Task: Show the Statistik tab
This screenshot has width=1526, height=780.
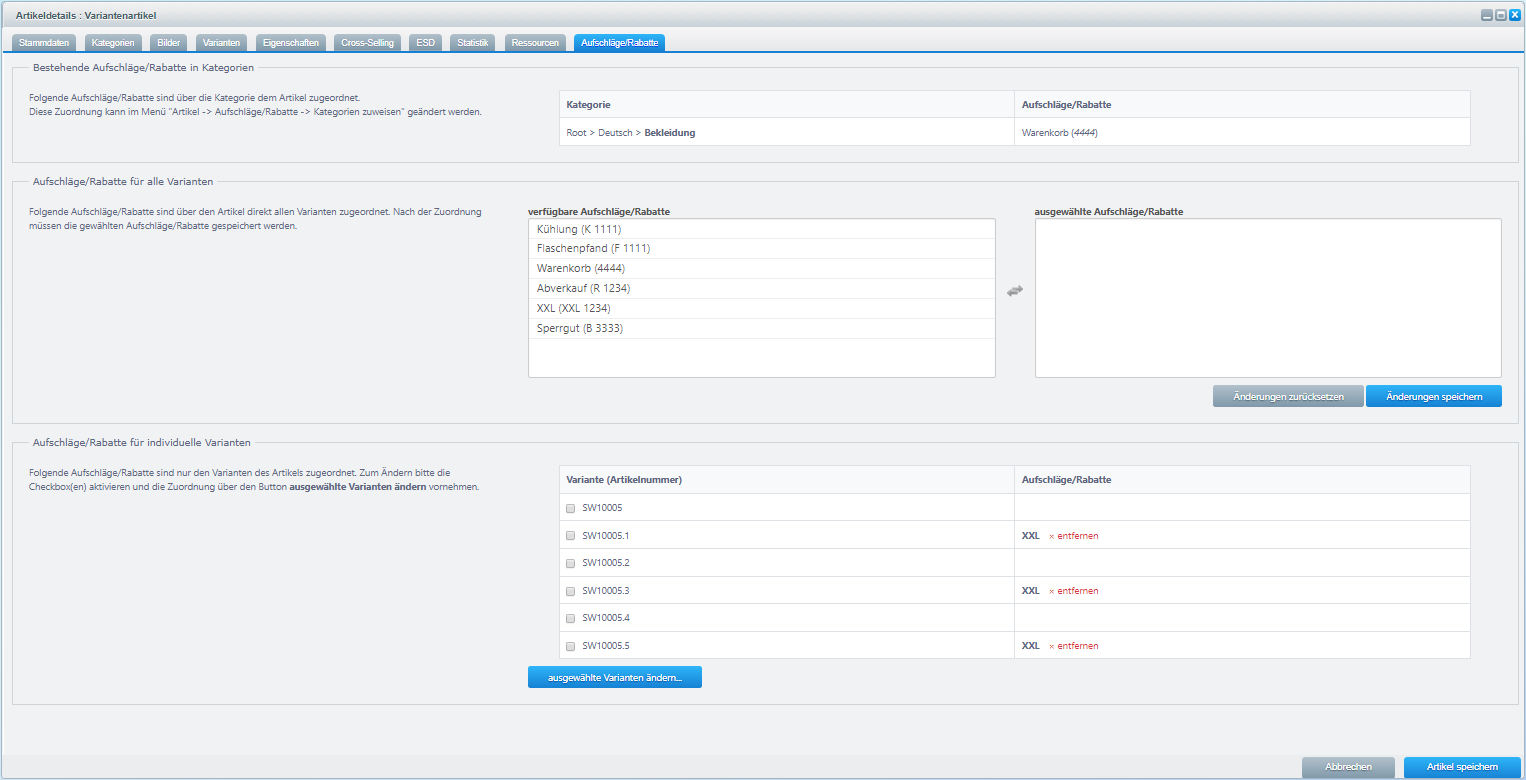Action: click(x=473, y=43)
